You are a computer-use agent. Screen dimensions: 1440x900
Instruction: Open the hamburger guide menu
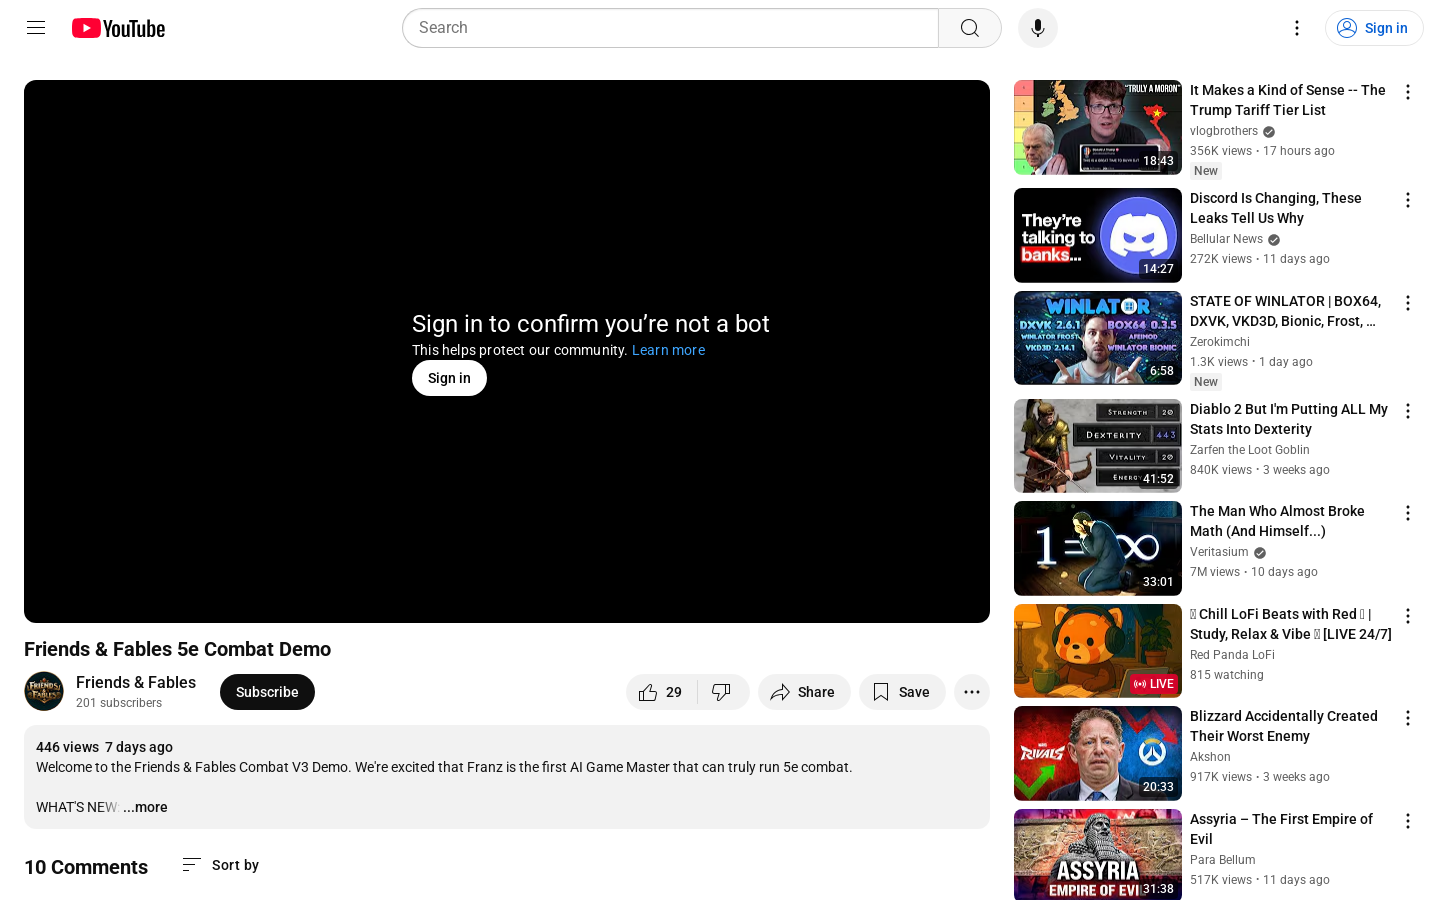pos(36,28)
